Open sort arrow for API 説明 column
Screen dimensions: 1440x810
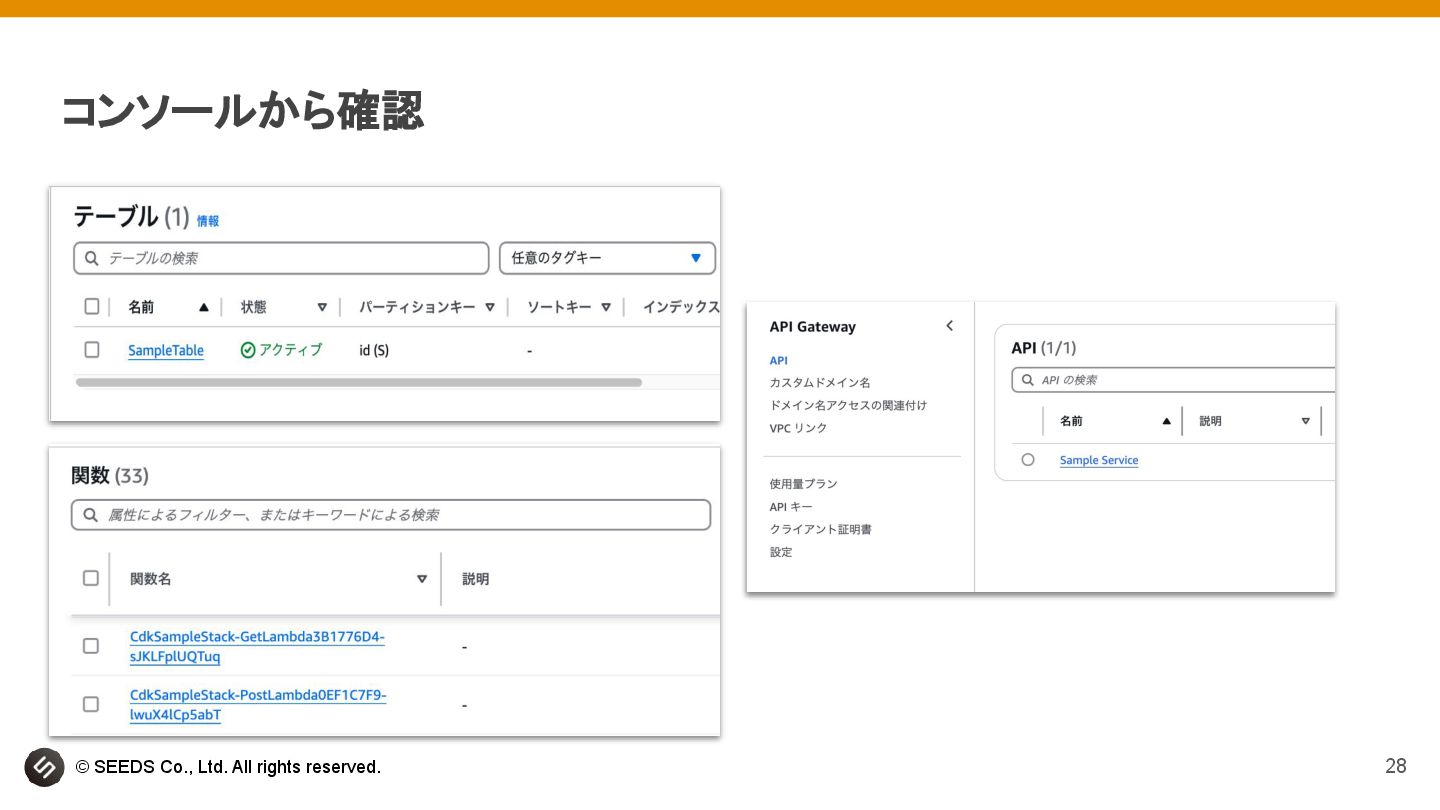pos(1305,421)
